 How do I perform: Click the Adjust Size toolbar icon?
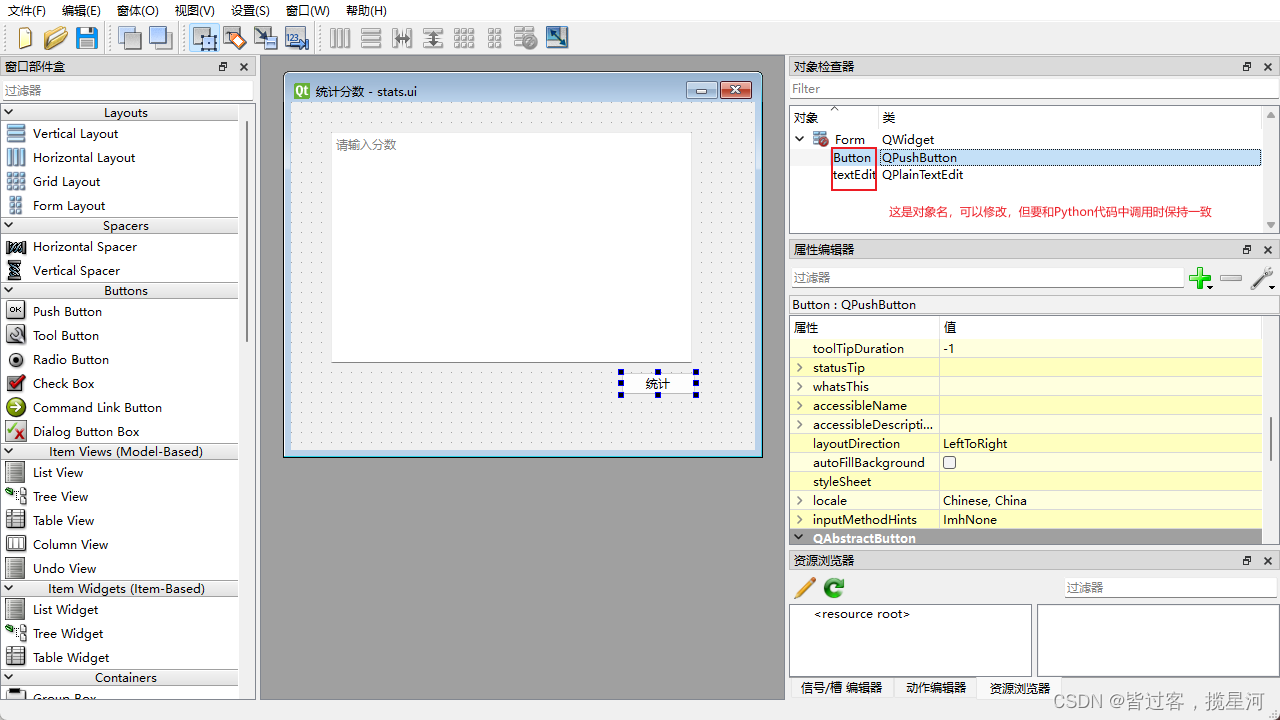pos(557,38)
